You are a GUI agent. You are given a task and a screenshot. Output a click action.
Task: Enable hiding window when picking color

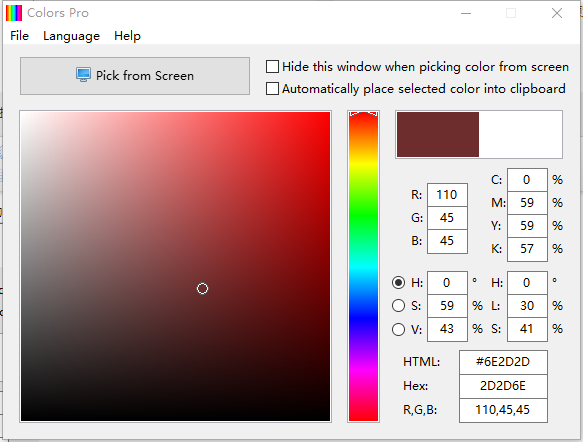(x=272, y=67)
